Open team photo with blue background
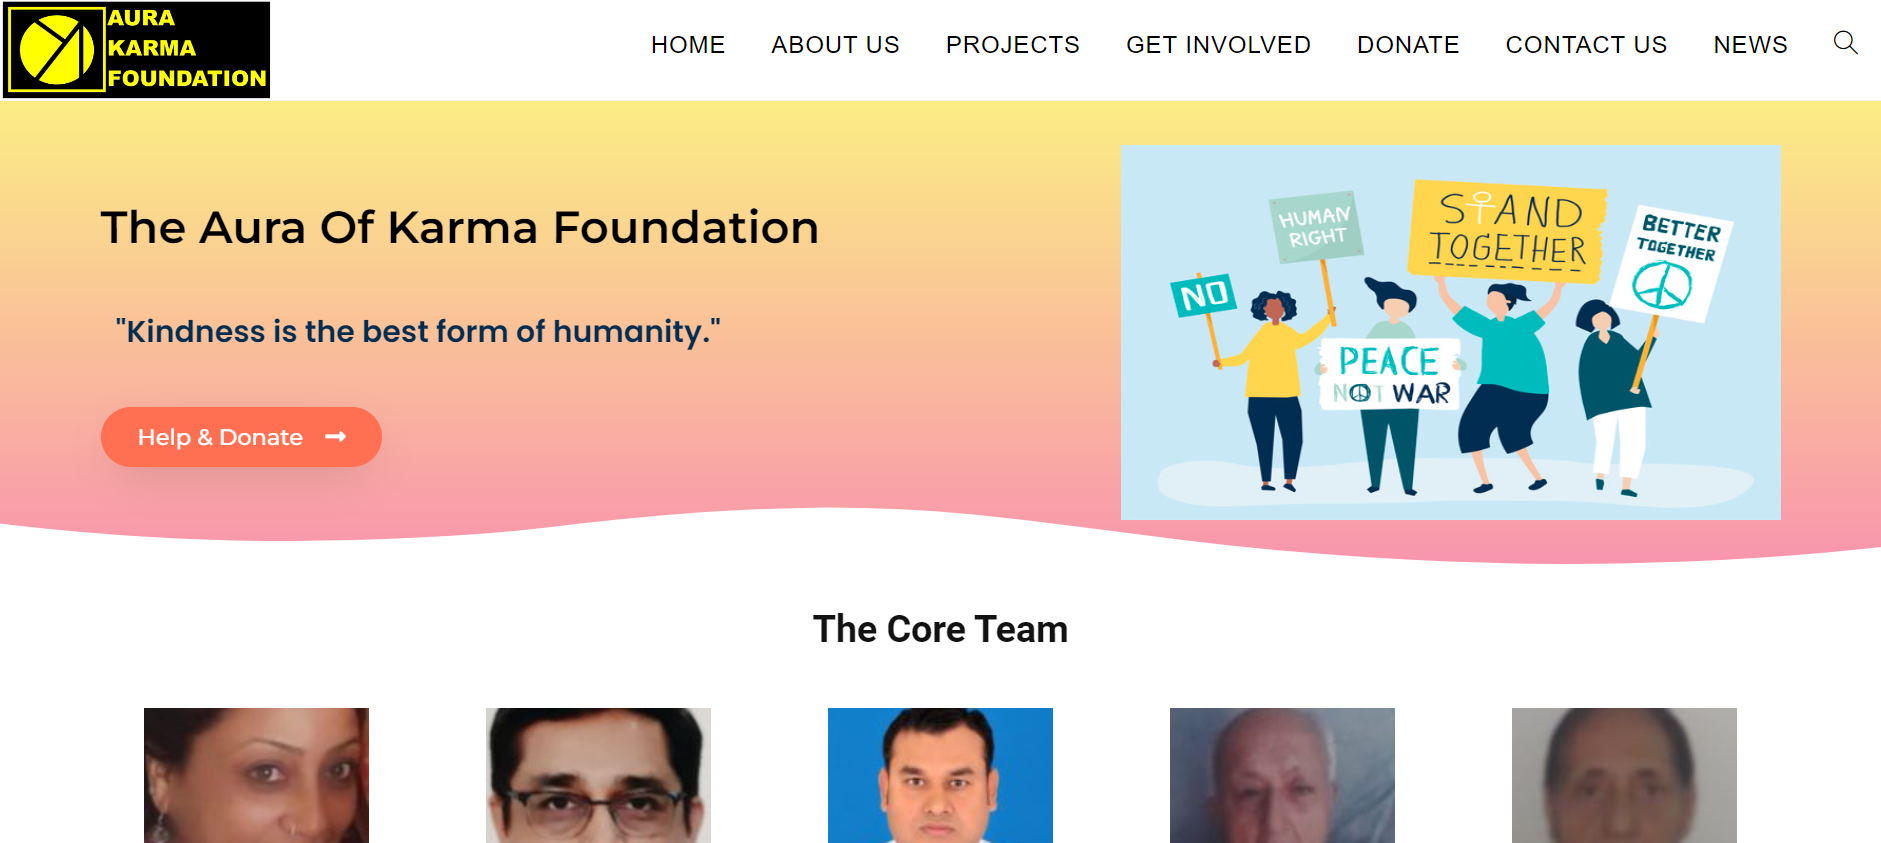1881x843 pixels. click(940, 775)
